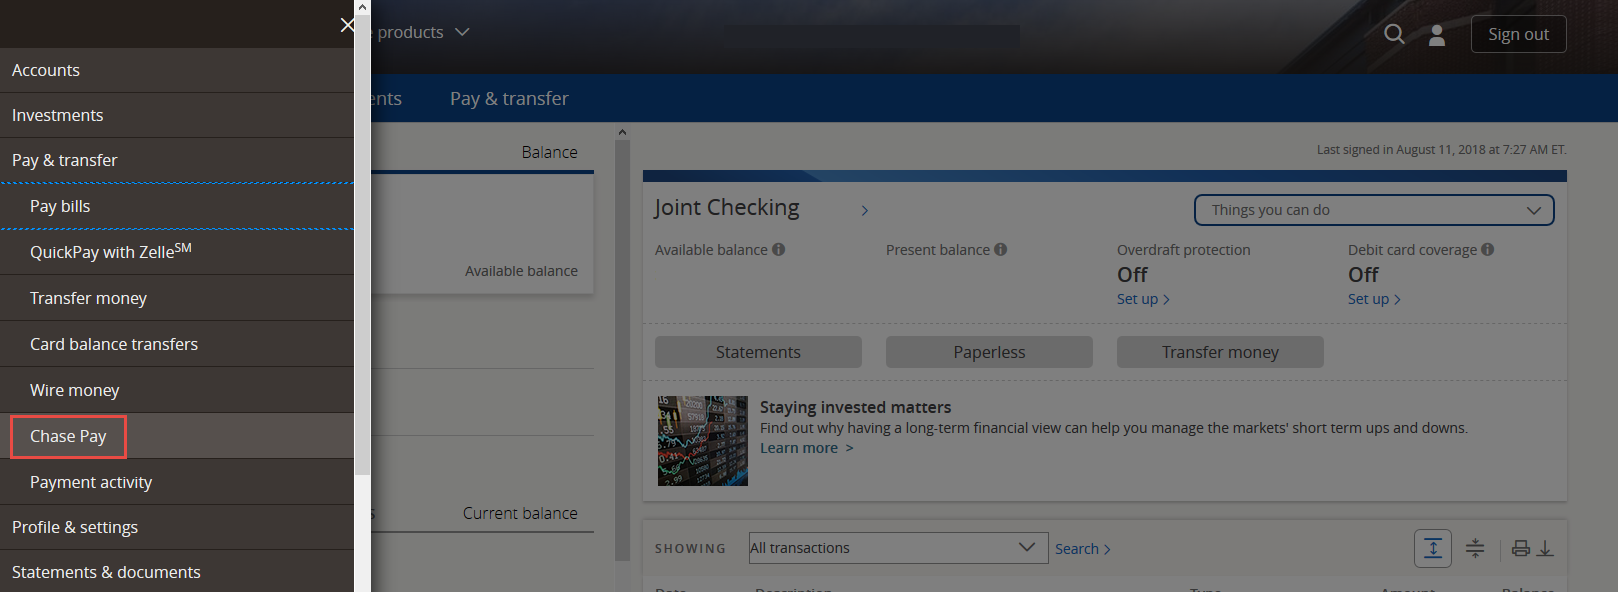
Task: Select QuickPay with Zelle
Action: (177, 252)
